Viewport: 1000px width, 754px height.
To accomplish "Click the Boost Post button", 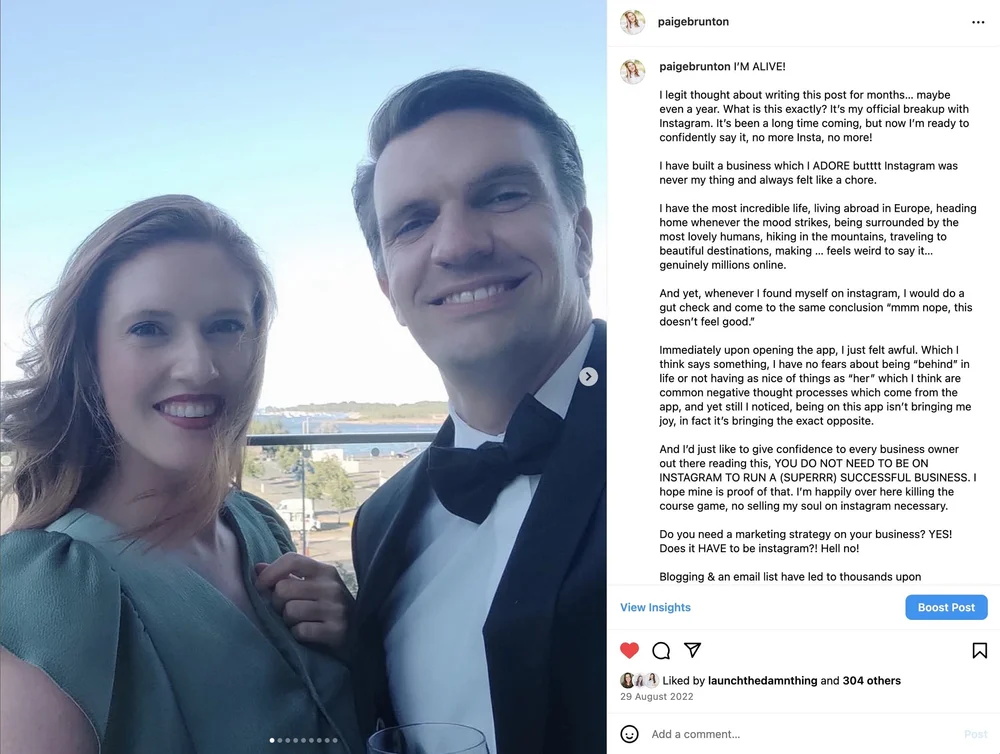I will tap(946, 607).
